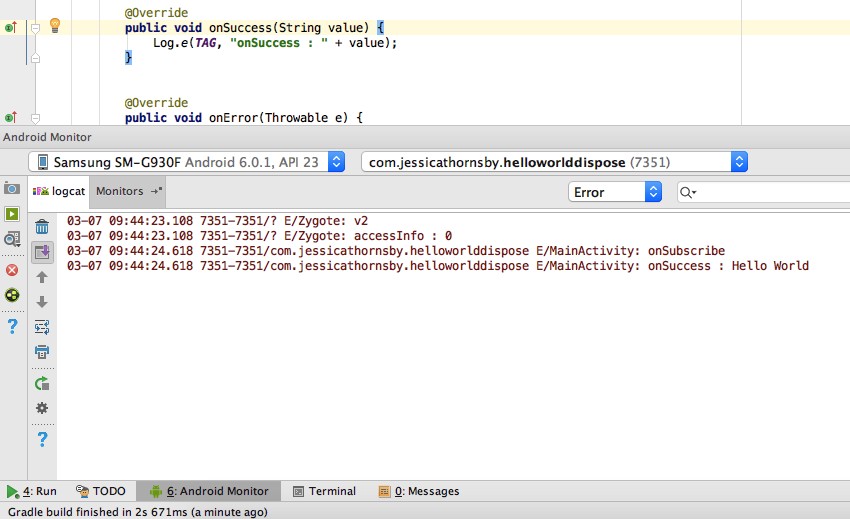Click the Android Monitor panel title
The image size is (850, 520).
[x=47, y=137]
